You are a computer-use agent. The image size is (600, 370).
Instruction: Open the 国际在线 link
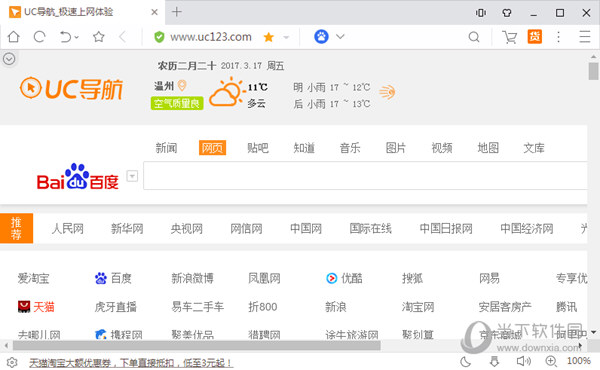click(370, 228)
